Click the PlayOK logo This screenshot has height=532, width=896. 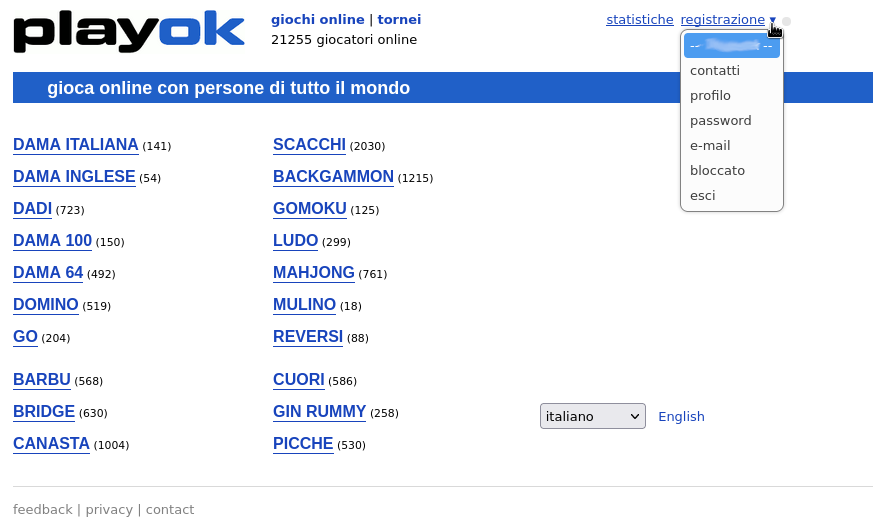(128, 31)
